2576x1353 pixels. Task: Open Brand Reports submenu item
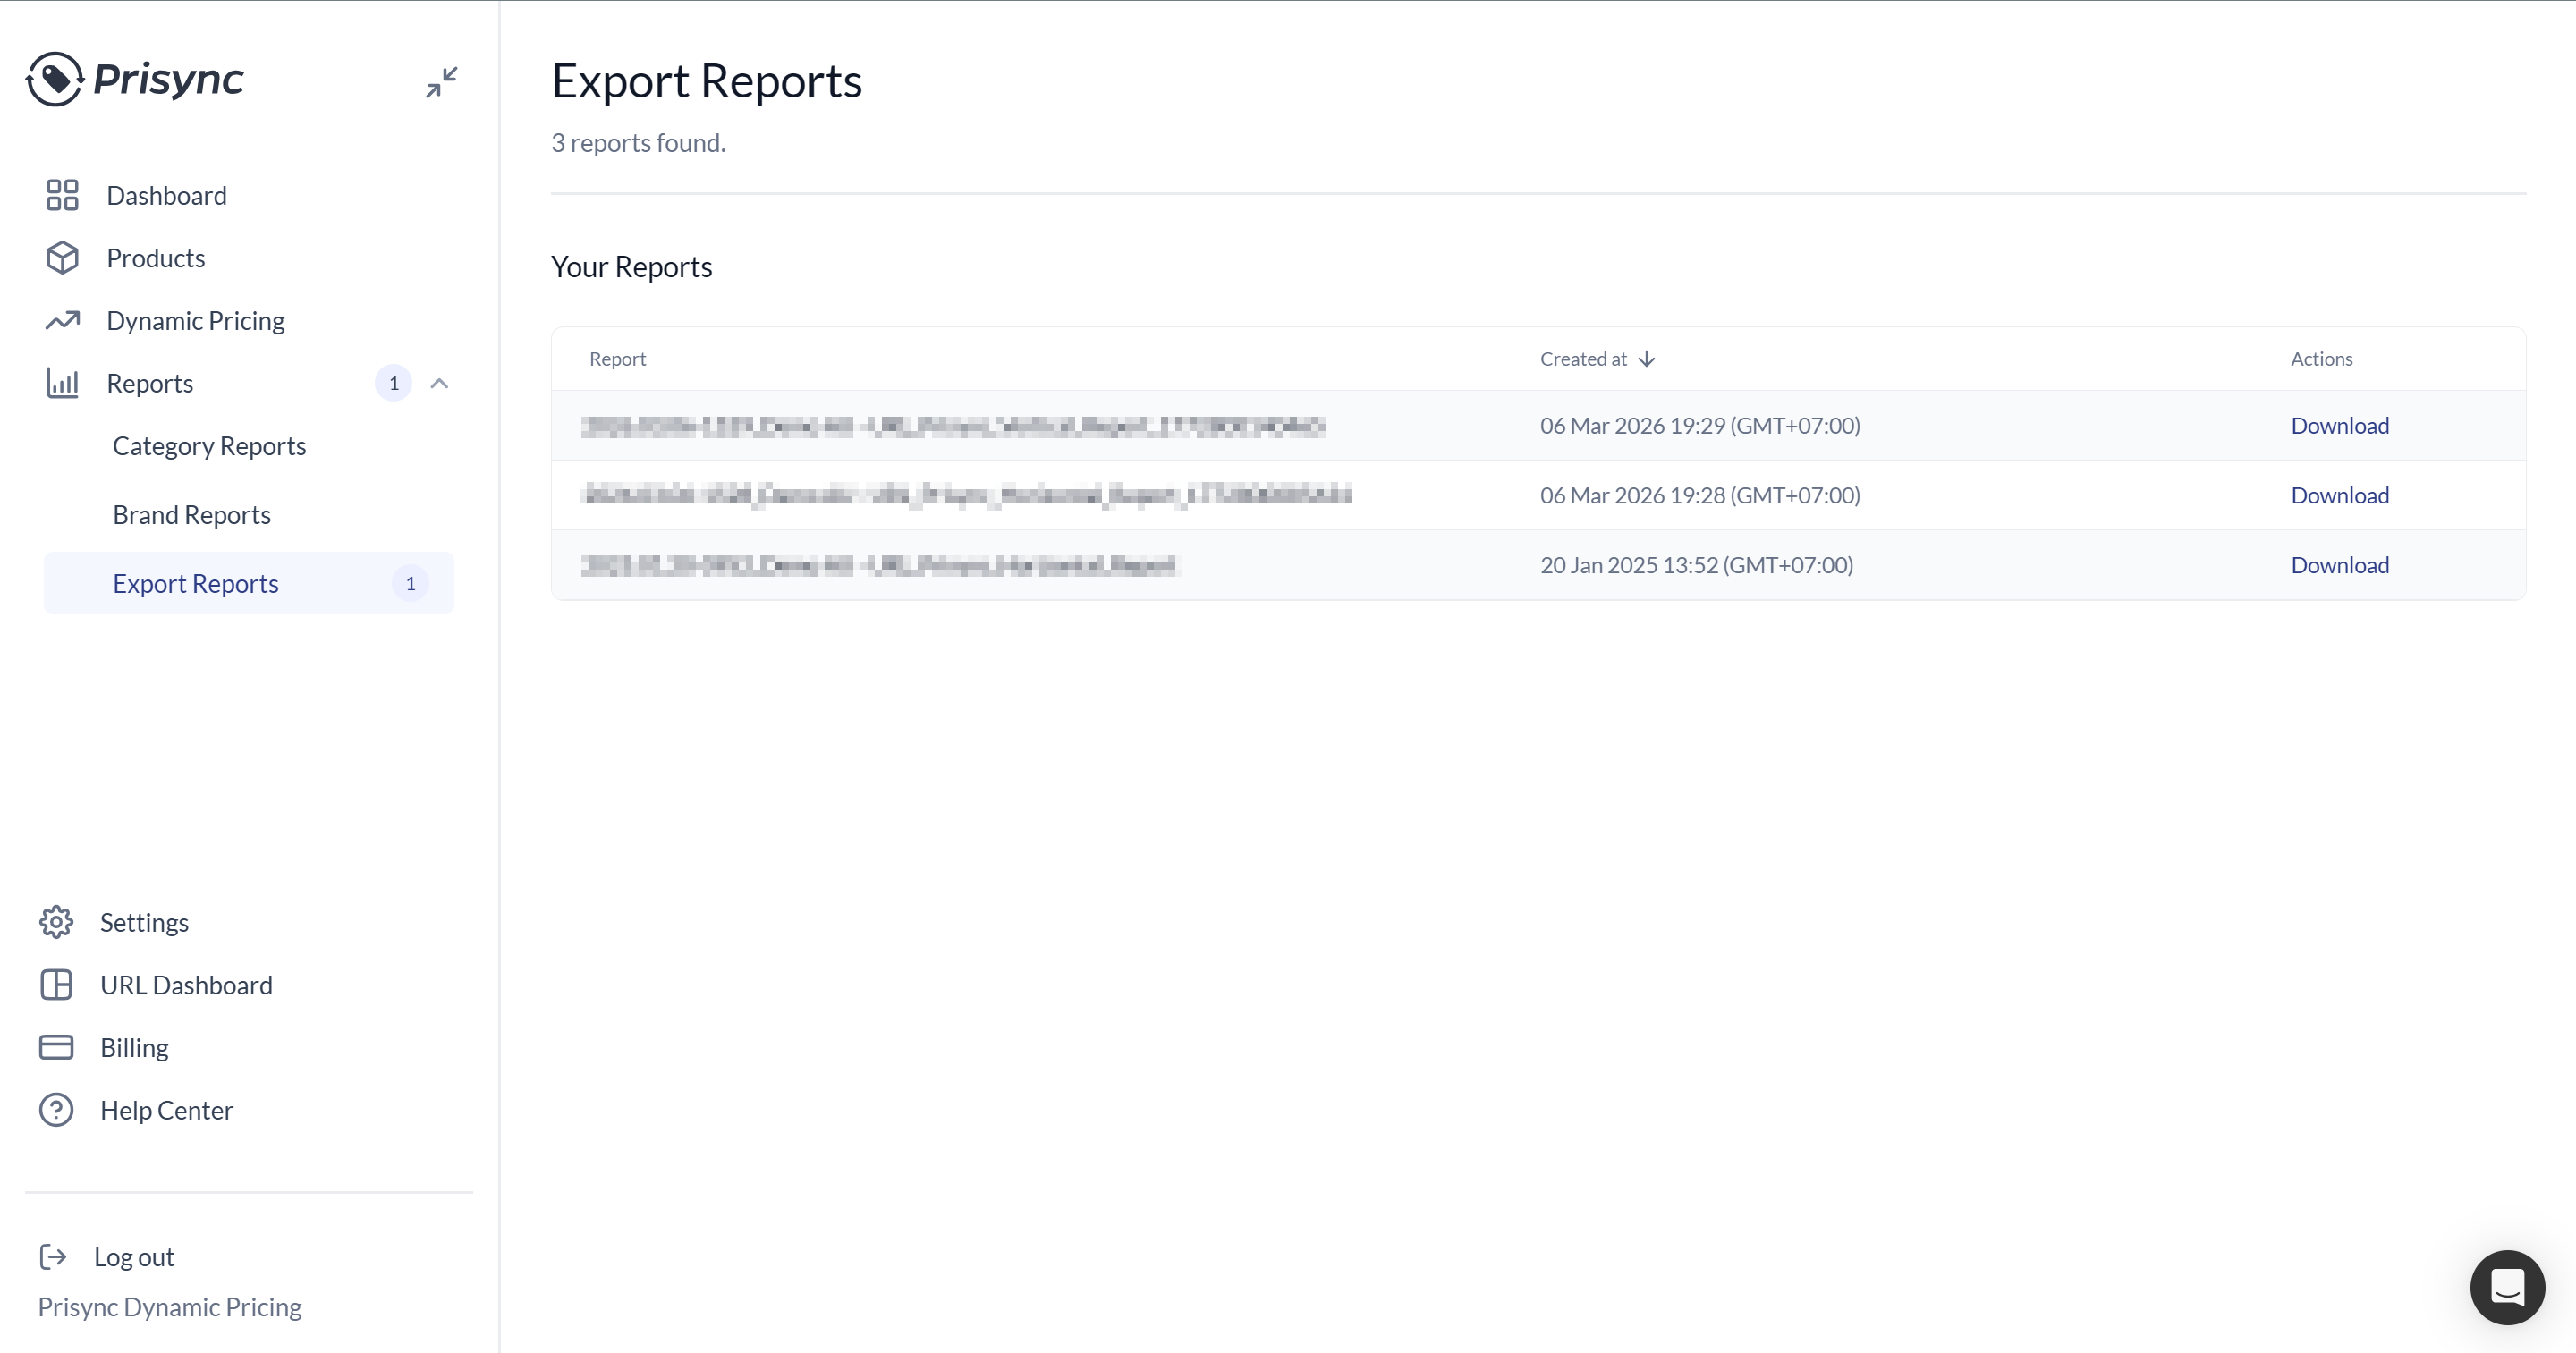coord(192,515)
